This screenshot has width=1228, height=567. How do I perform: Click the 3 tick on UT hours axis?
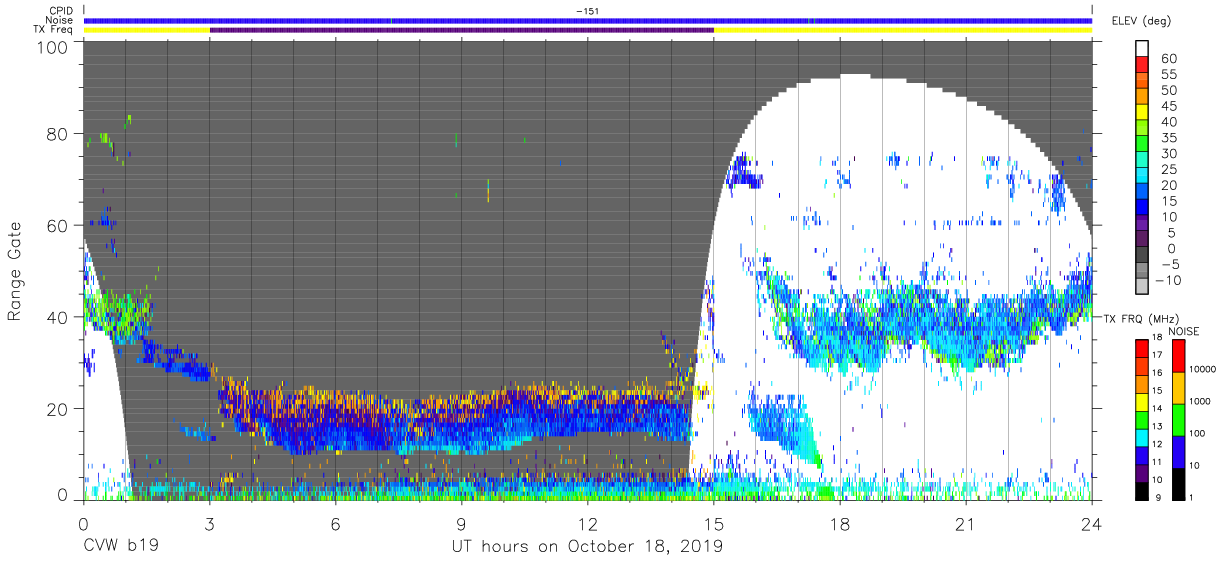209,523
